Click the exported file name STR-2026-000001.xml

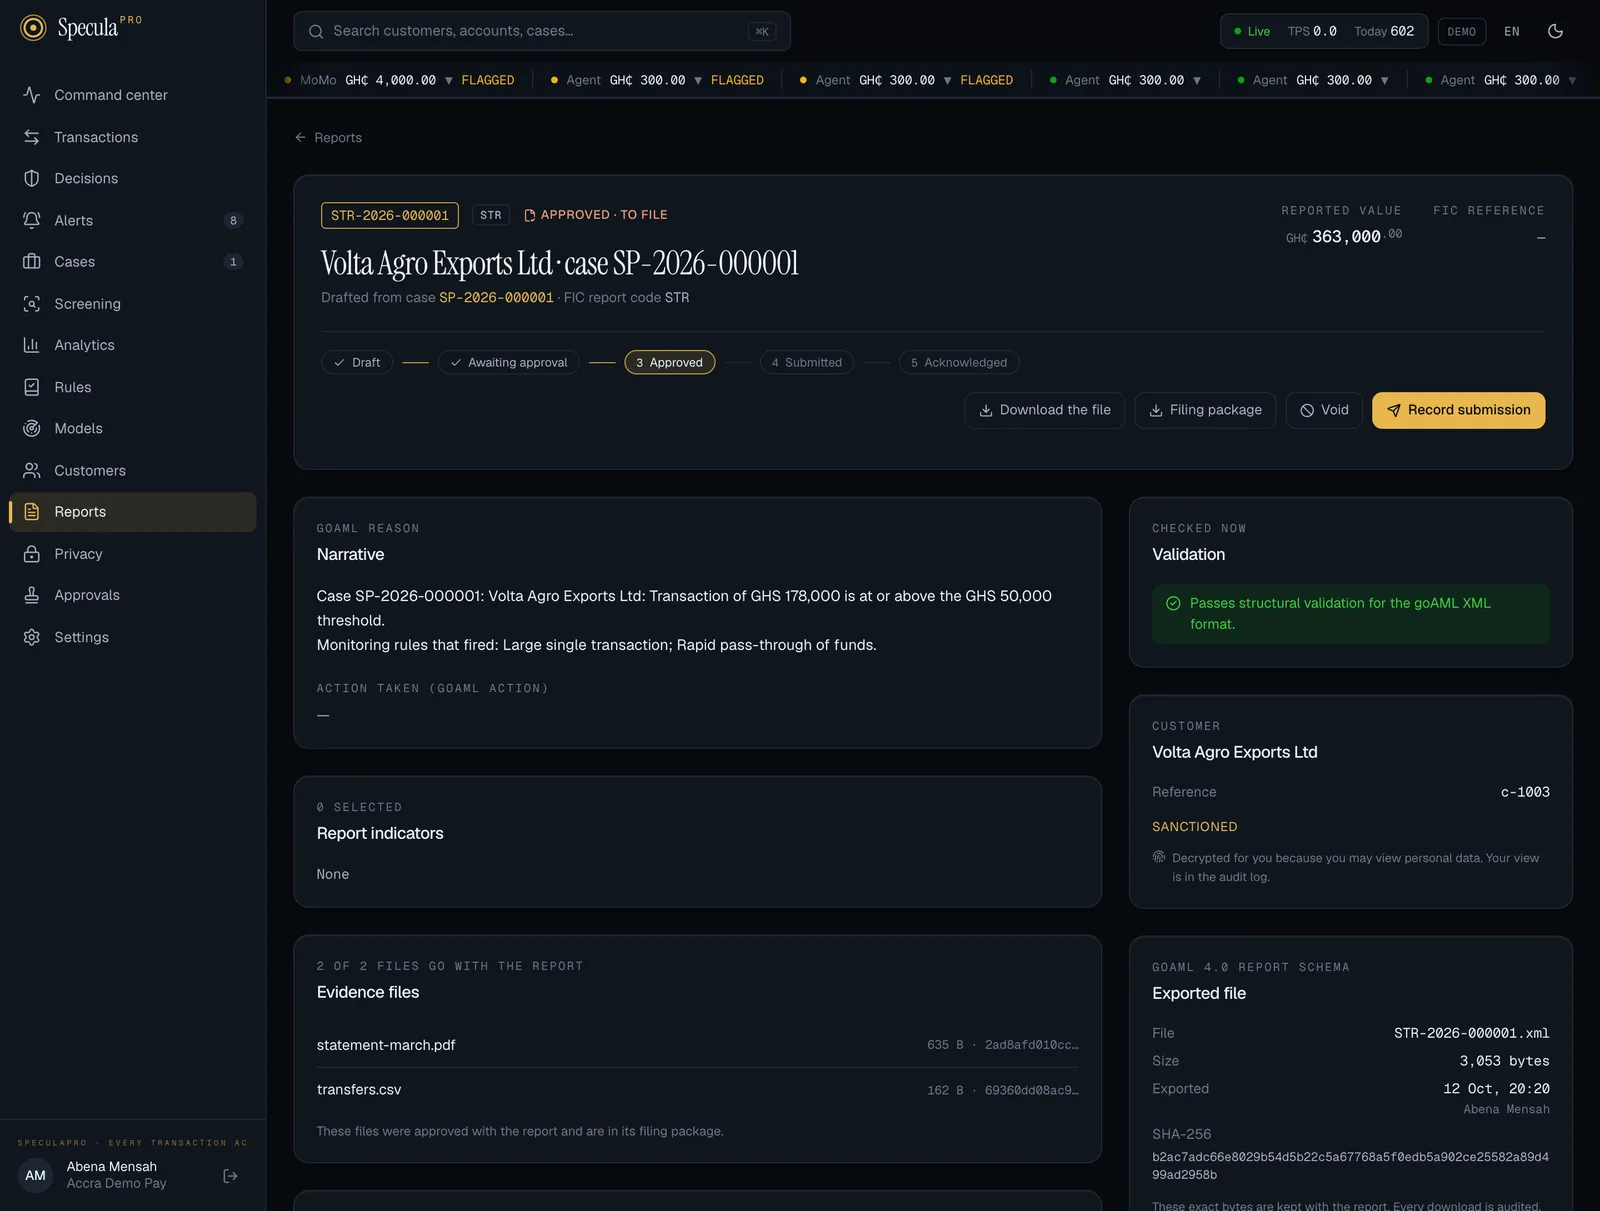coord(1472,1033)
